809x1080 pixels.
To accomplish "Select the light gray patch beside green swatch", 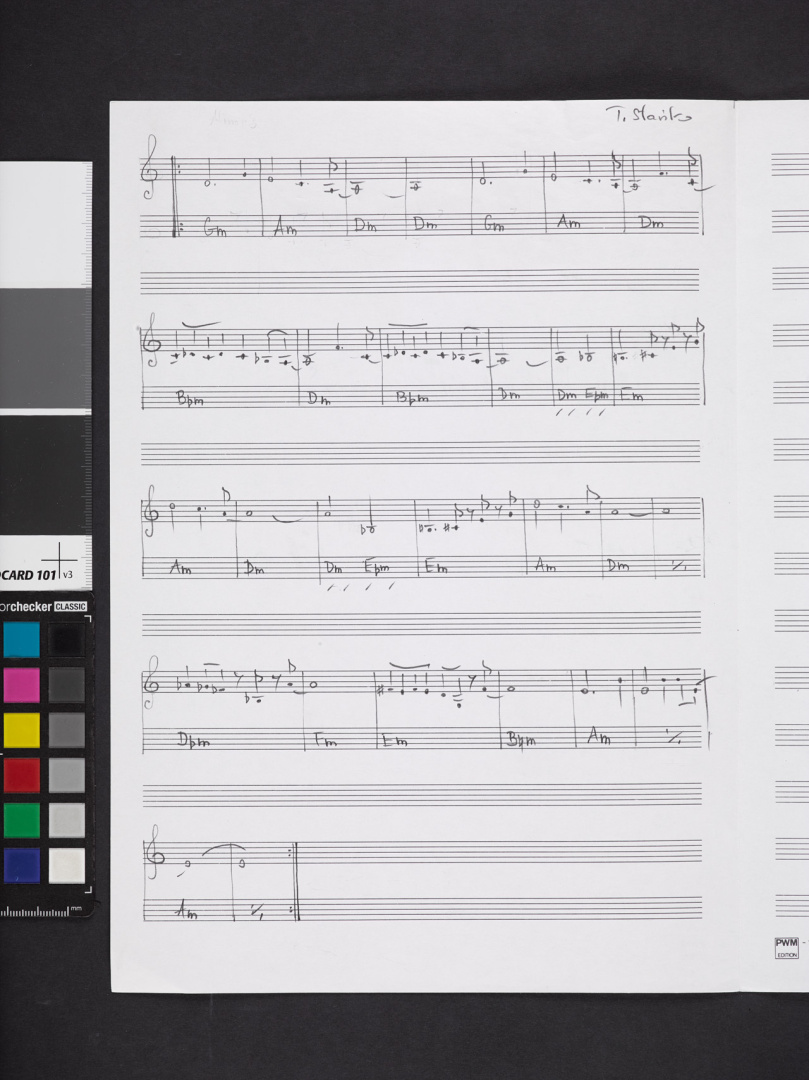I will pos(67,820).
